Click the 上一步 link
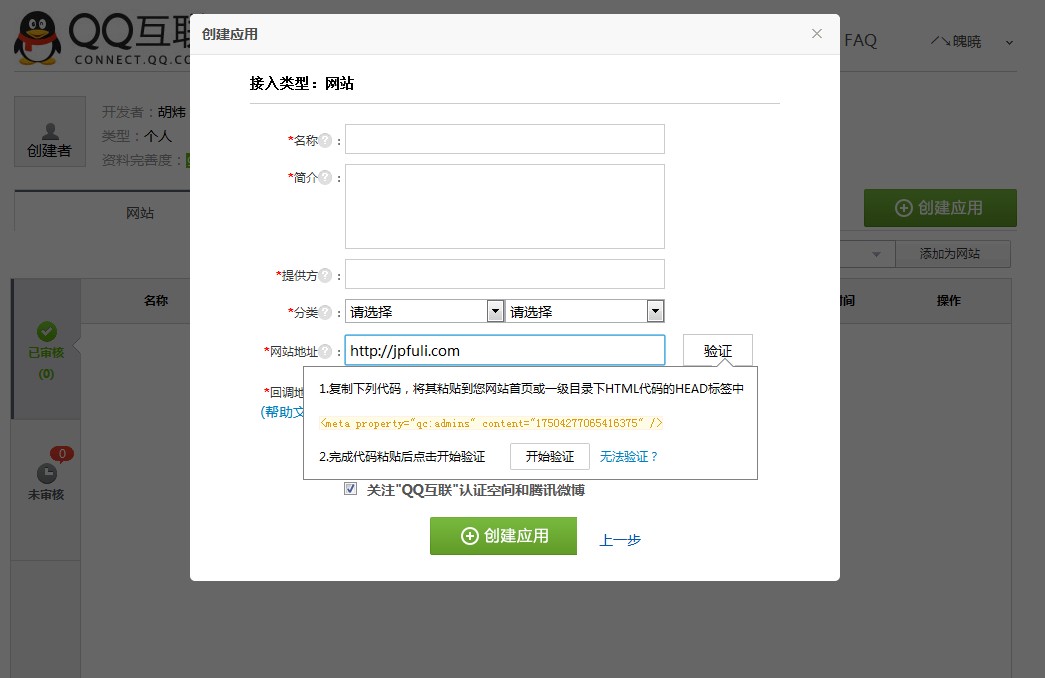This screenshot has height=678, width=1045. coord(620,539)
